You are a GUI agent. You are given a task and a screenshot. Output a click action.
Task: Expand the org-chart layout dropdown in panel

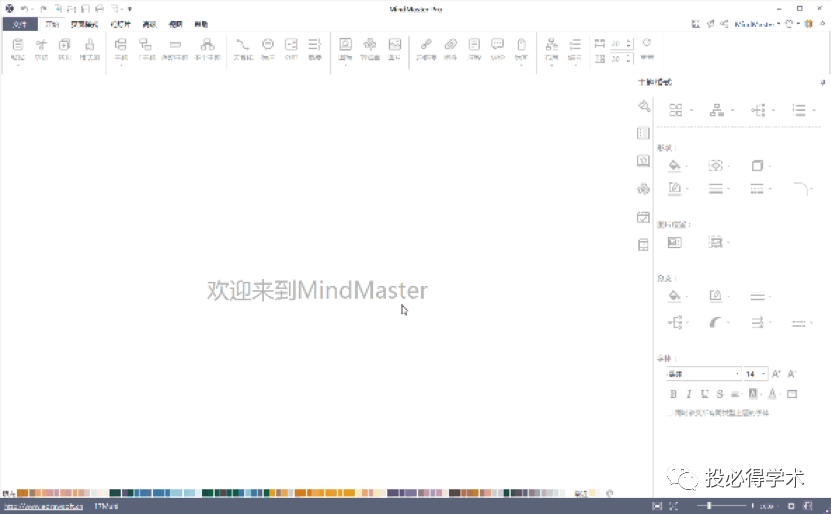732,111
